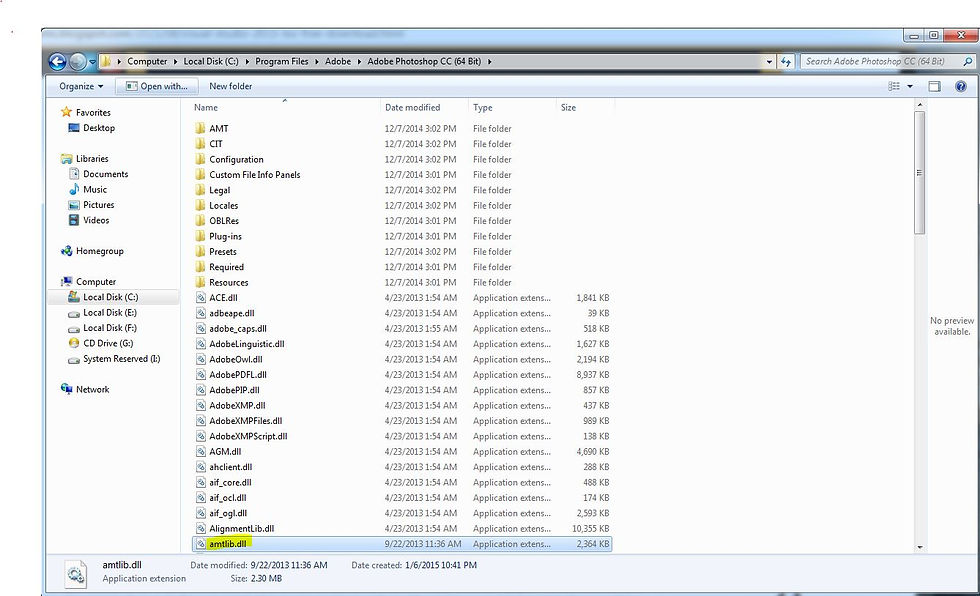Select AlignmentLib.dll file
This screenshot has width=980, height=596.
pos(241,529)
